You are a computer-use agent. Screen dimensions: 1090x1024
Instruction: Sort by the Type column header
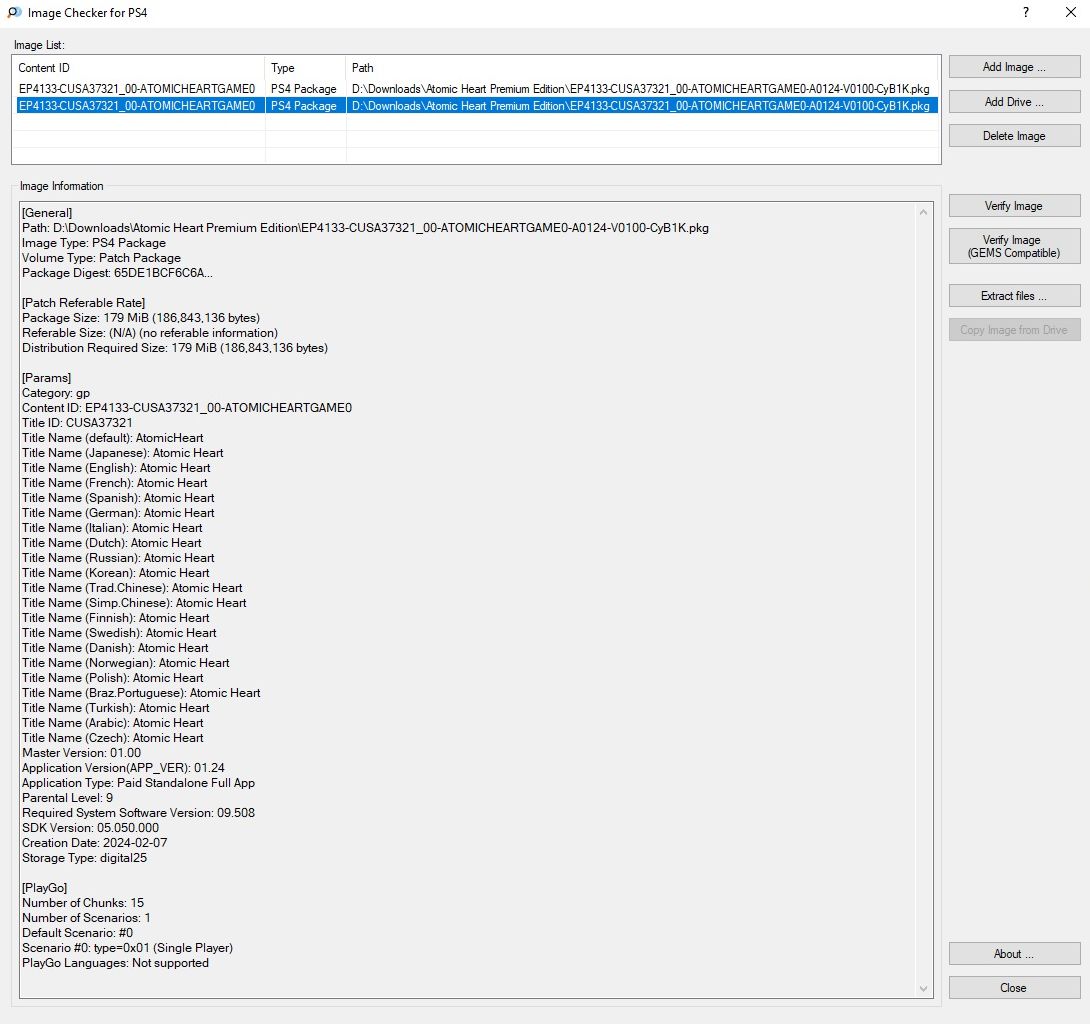click(305, 67)
